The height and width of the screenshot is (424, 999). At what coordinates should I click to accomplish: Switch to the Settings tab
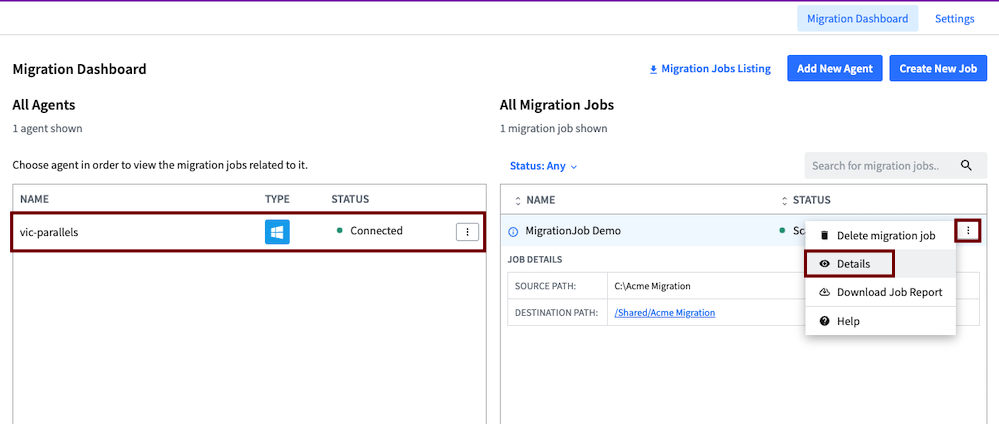pyautogui.click(x=954, y=18)
